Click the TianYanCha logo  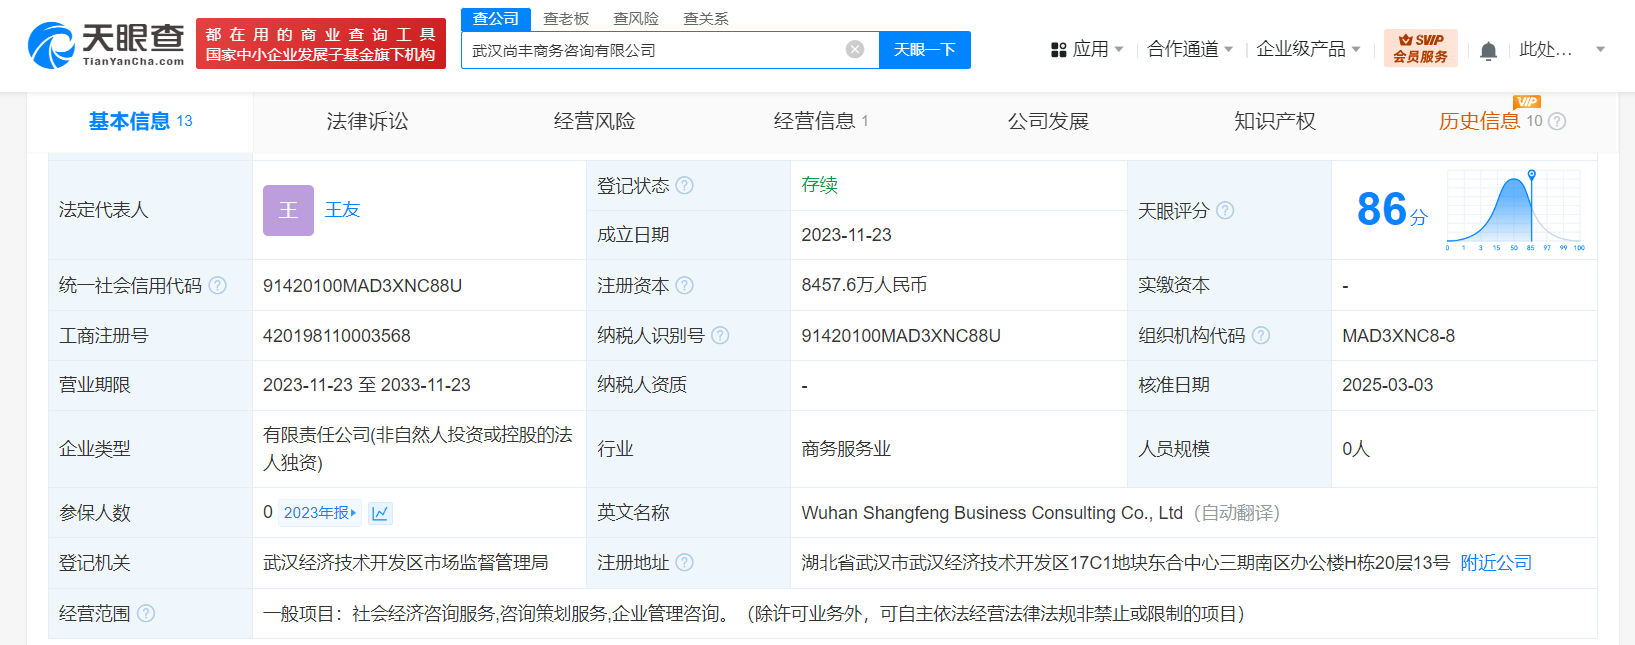(106, 45)
